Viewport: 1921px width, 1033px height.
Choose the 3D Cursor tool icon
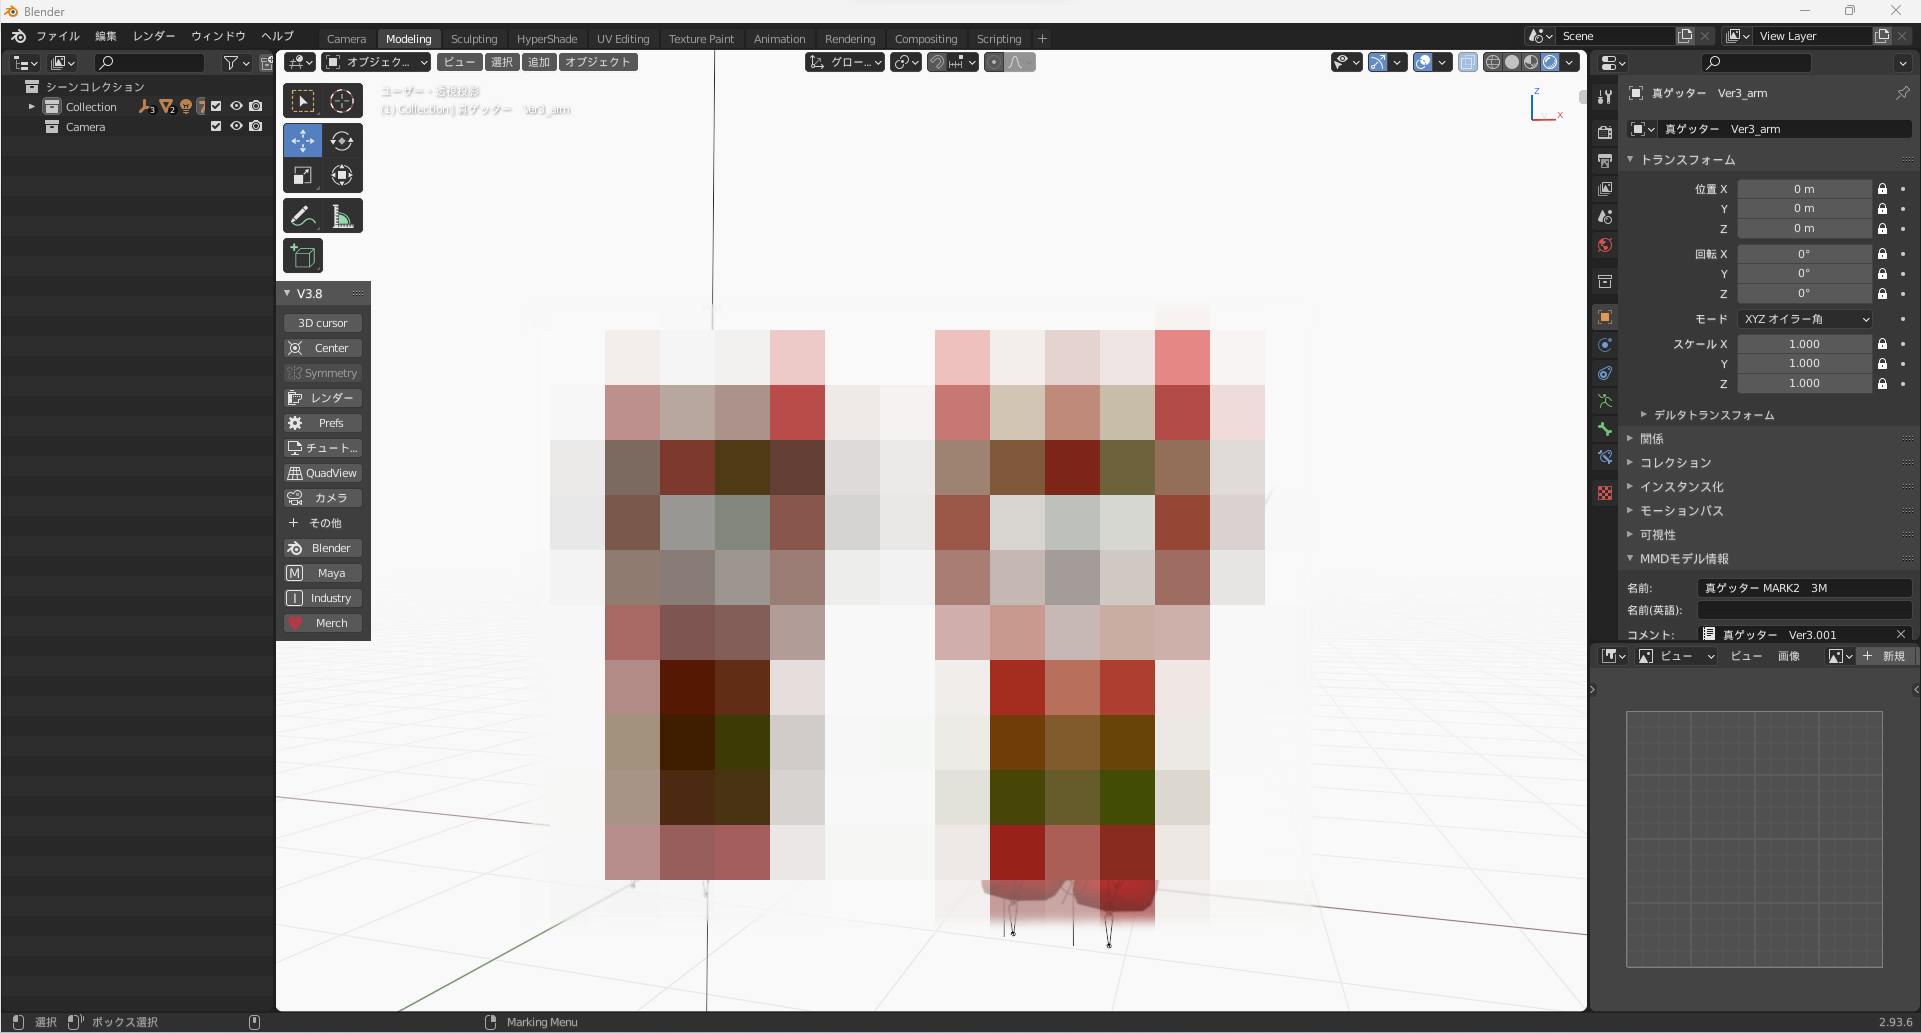tap(342, 101)
